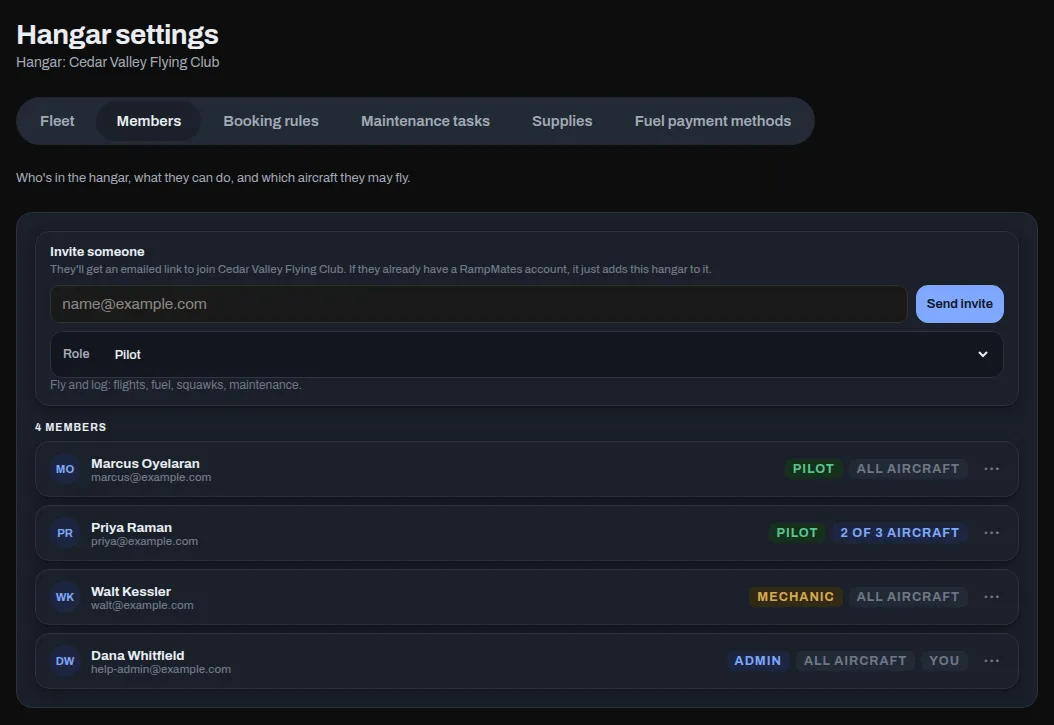Image resolution: width=1054 pixels, height=725 pixels.
Task: Click Hangar: Cedar Valley Flying Club subtitle
Action: click(x=118, y=62)
